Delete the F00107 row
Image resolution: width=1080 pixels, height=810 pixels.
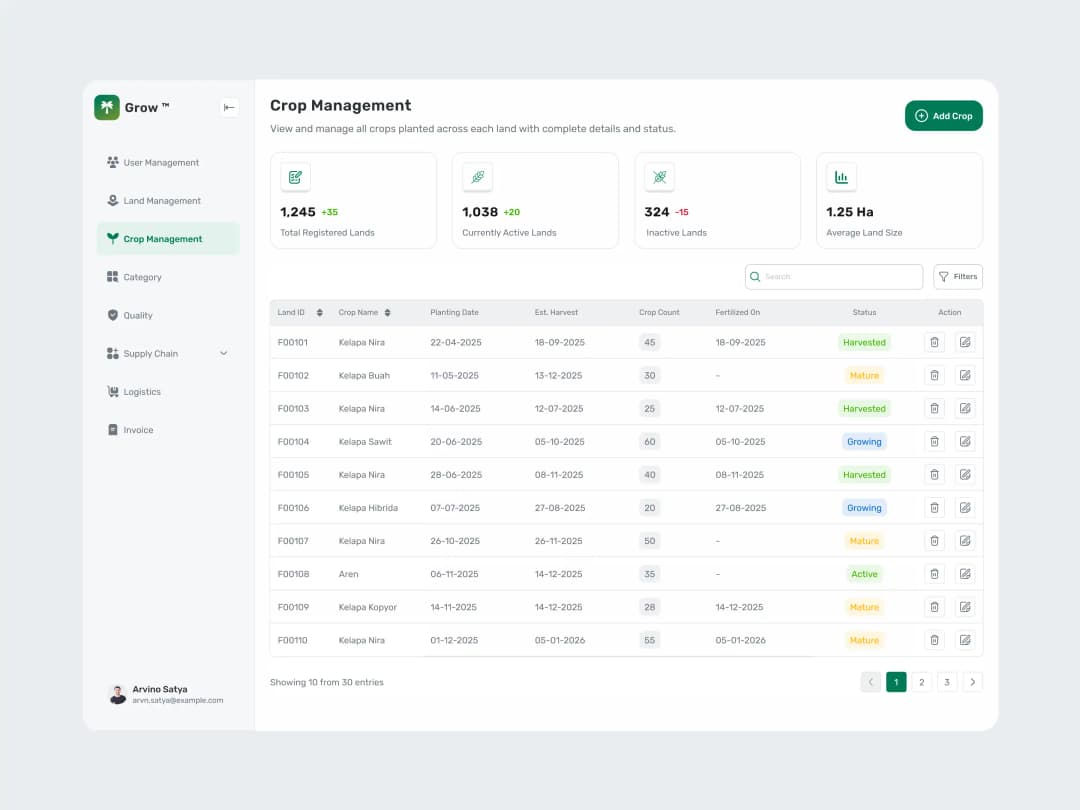click(934, 541)
